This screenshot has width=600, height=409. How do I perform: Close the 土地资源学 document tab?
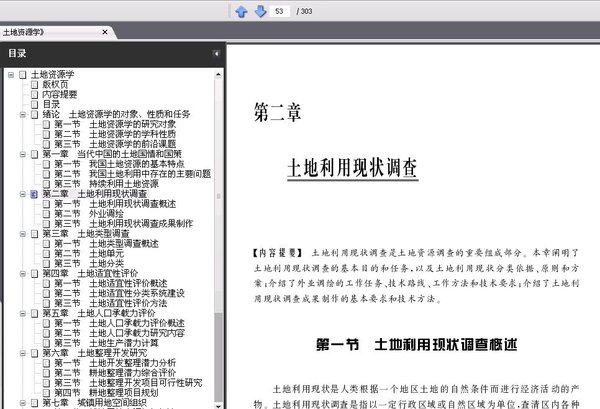click(x=104, y=33)
